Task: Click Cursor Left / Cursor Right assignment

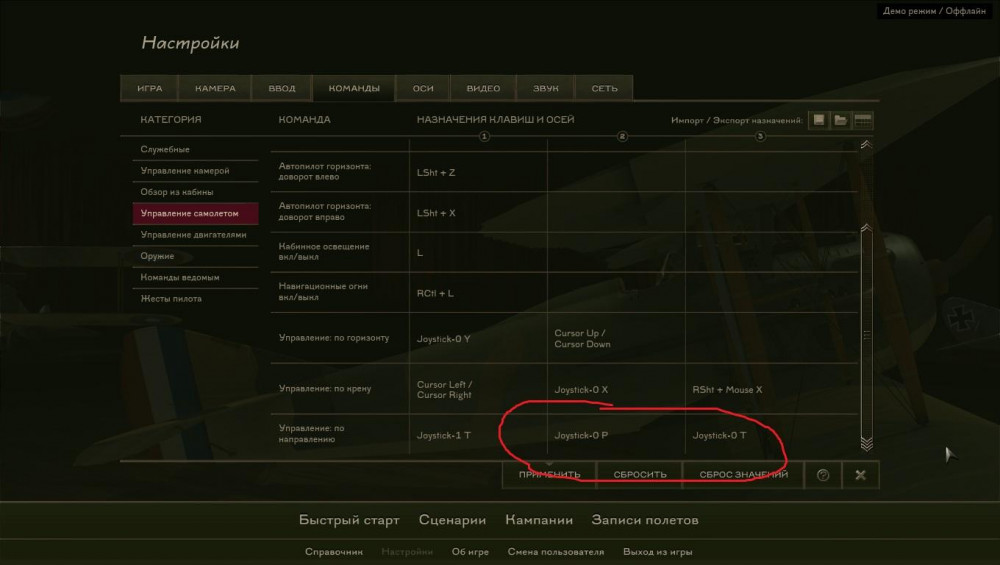Action: pyautogui.click(x=478, y=389)
